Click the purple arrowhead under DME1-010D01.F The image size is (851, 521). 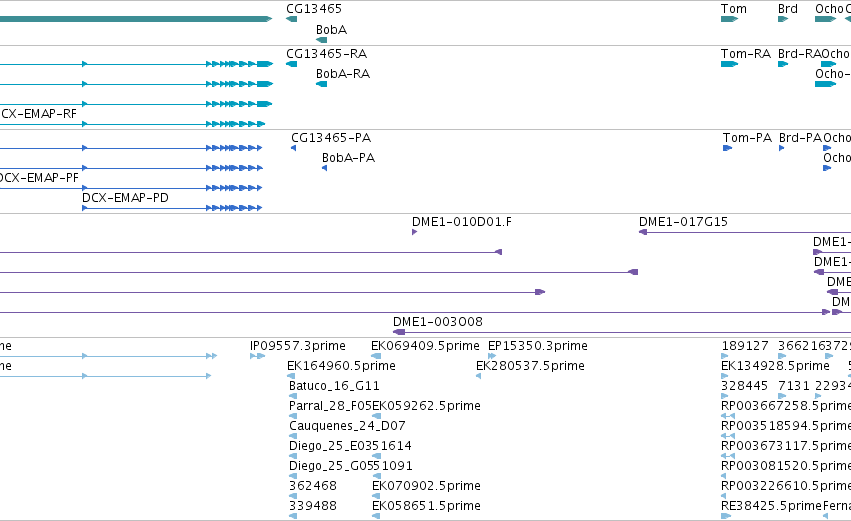(x=415, y=232)
